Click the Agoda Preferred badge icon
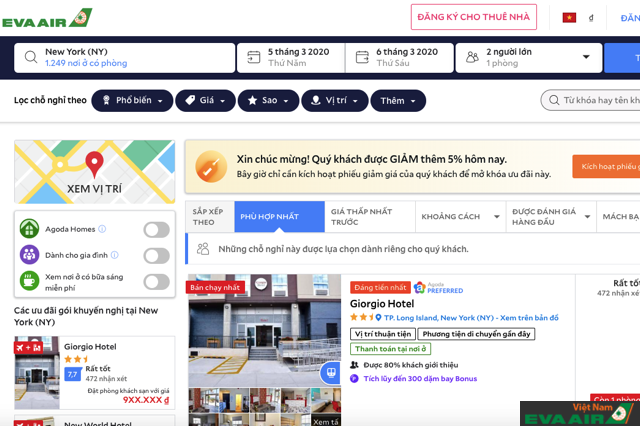The image size is (640, 426). point(419,288)
